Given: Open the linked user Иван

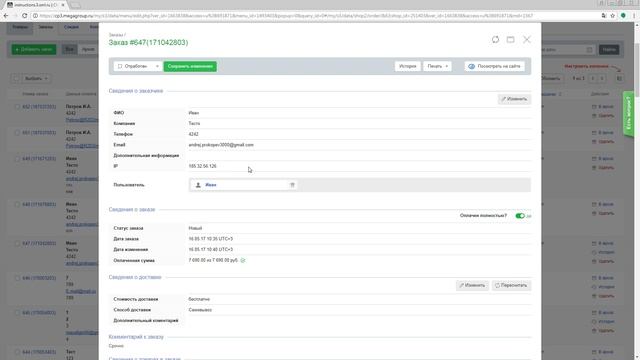Looking at the screenshot, I should tap(211, 185).
